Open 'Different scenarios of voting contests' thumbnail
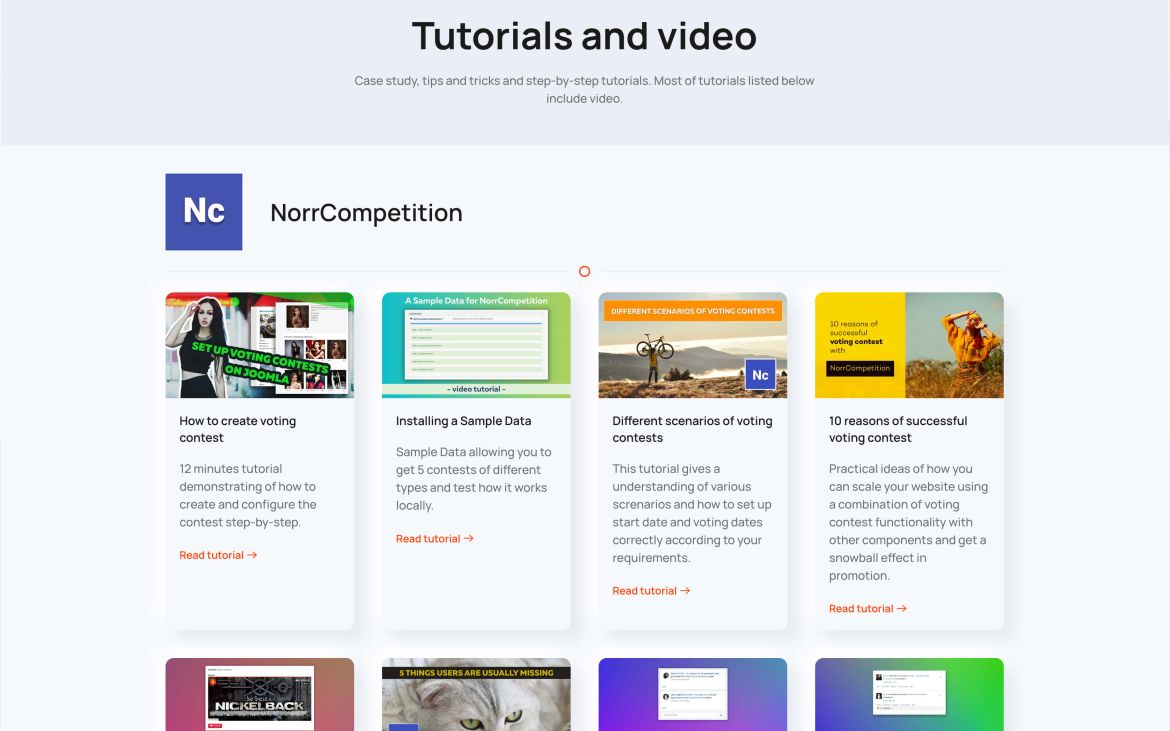 coord(692,345)
